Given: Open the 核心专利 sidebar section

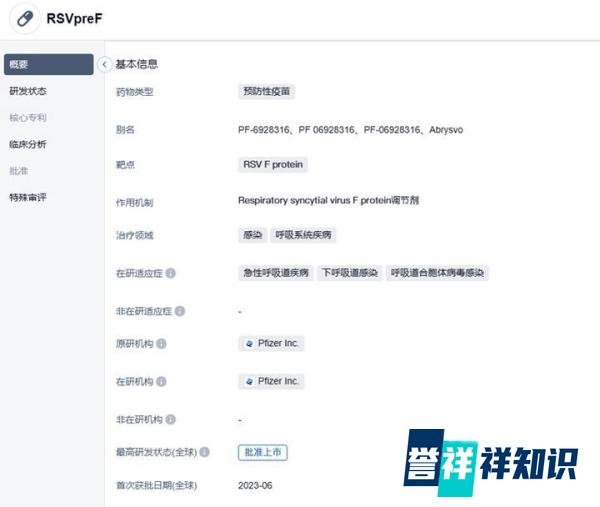Looking at the screenshot, I should click(28, 117).
